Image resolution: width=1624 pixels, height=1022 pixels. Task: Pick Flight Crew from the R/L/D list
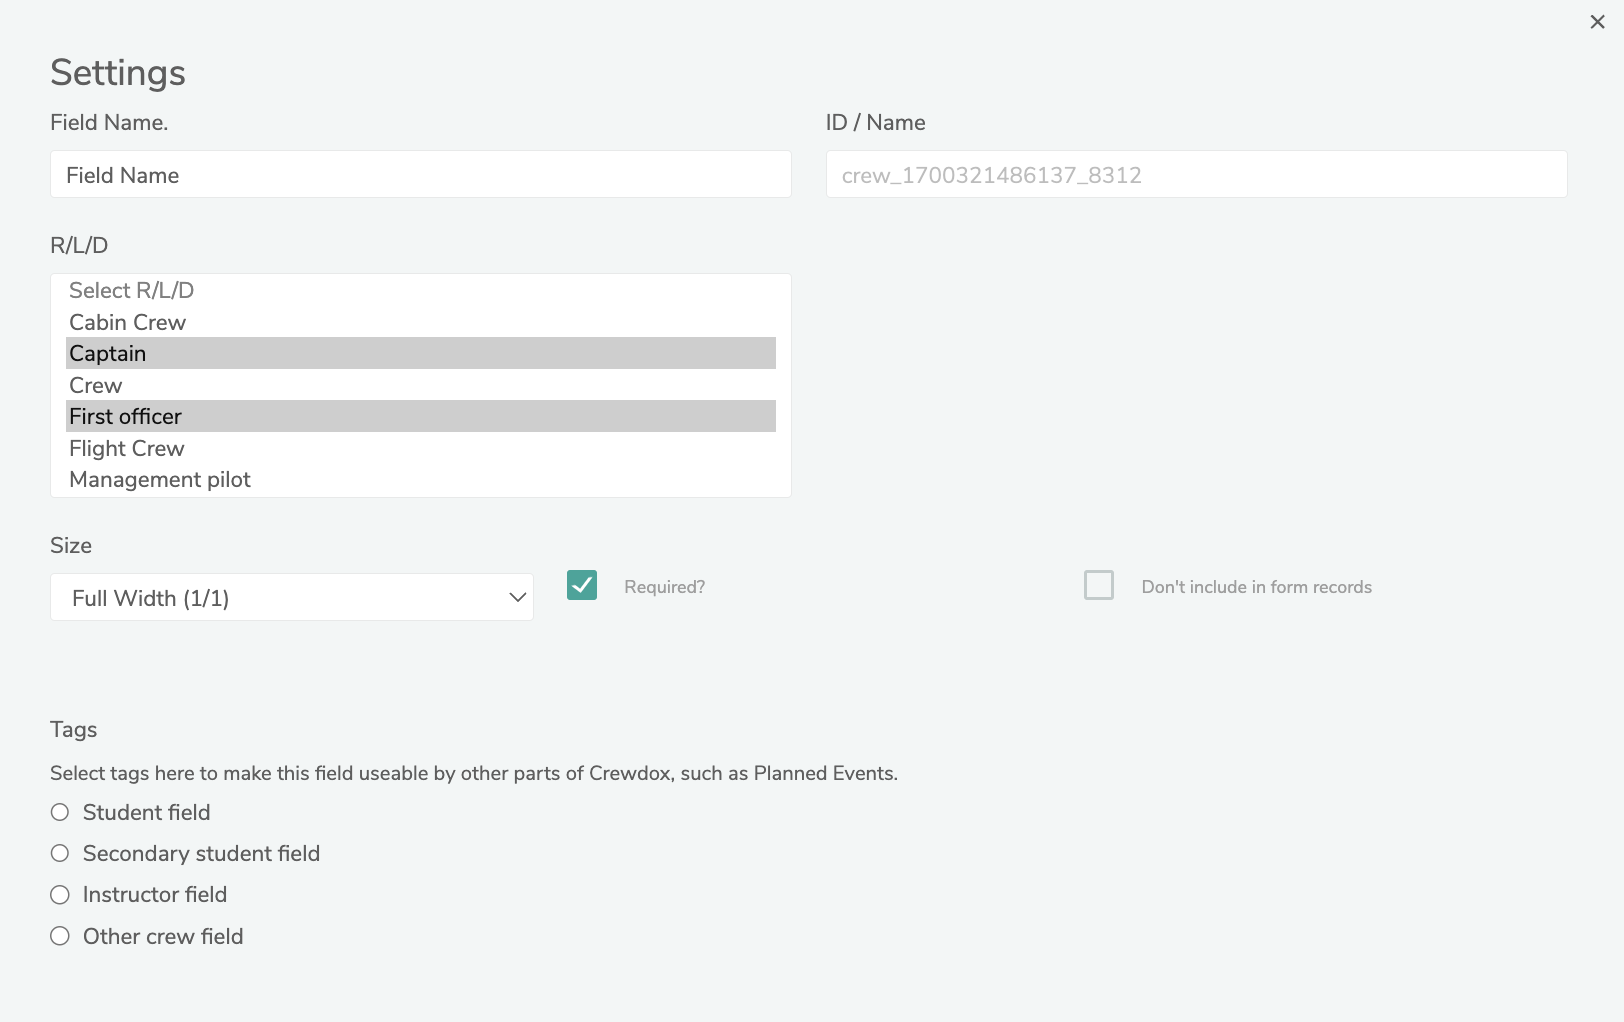[127, 448]
